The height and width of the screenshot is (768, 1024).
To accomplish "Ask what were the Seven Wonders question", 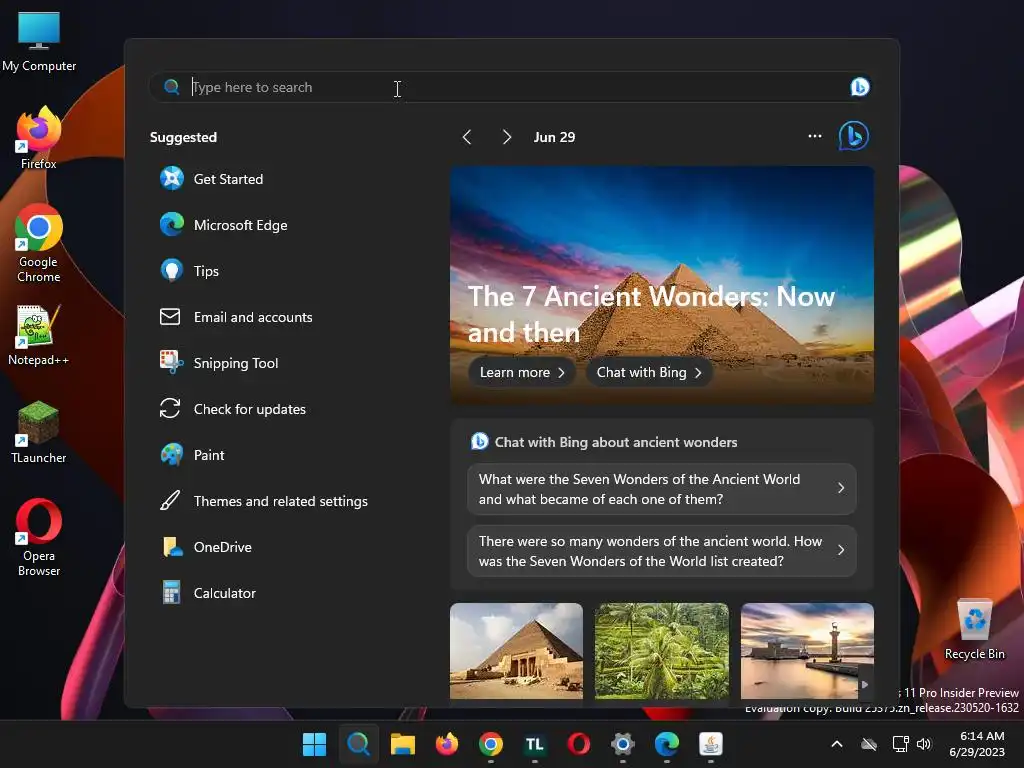I will click(x=662, y=489).
